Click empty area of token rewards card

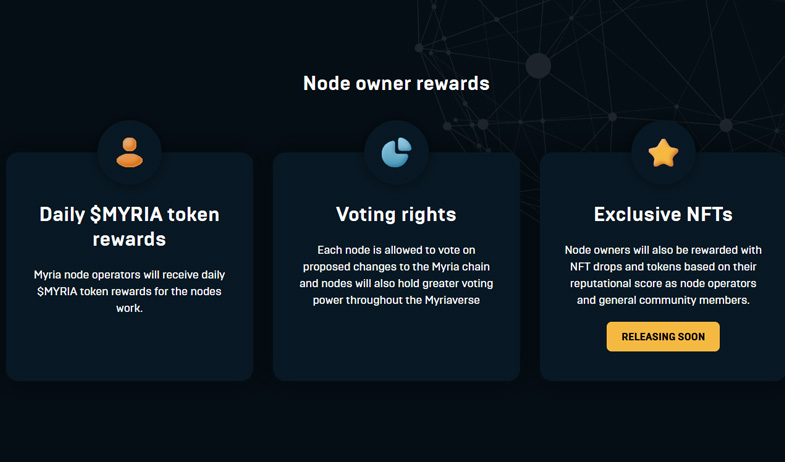pyautogui.click(x=130, y=348)
